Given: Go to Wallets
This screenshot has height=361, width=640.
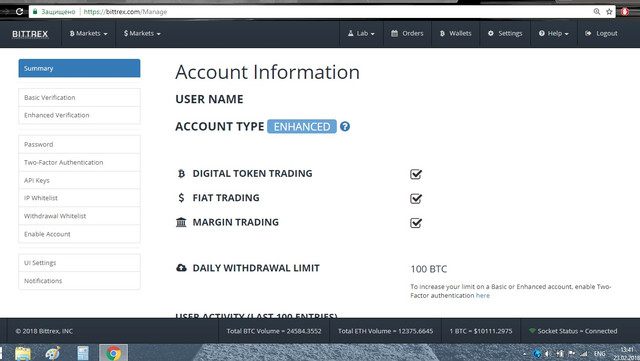Looking at the screenshot, I should 456,33.
